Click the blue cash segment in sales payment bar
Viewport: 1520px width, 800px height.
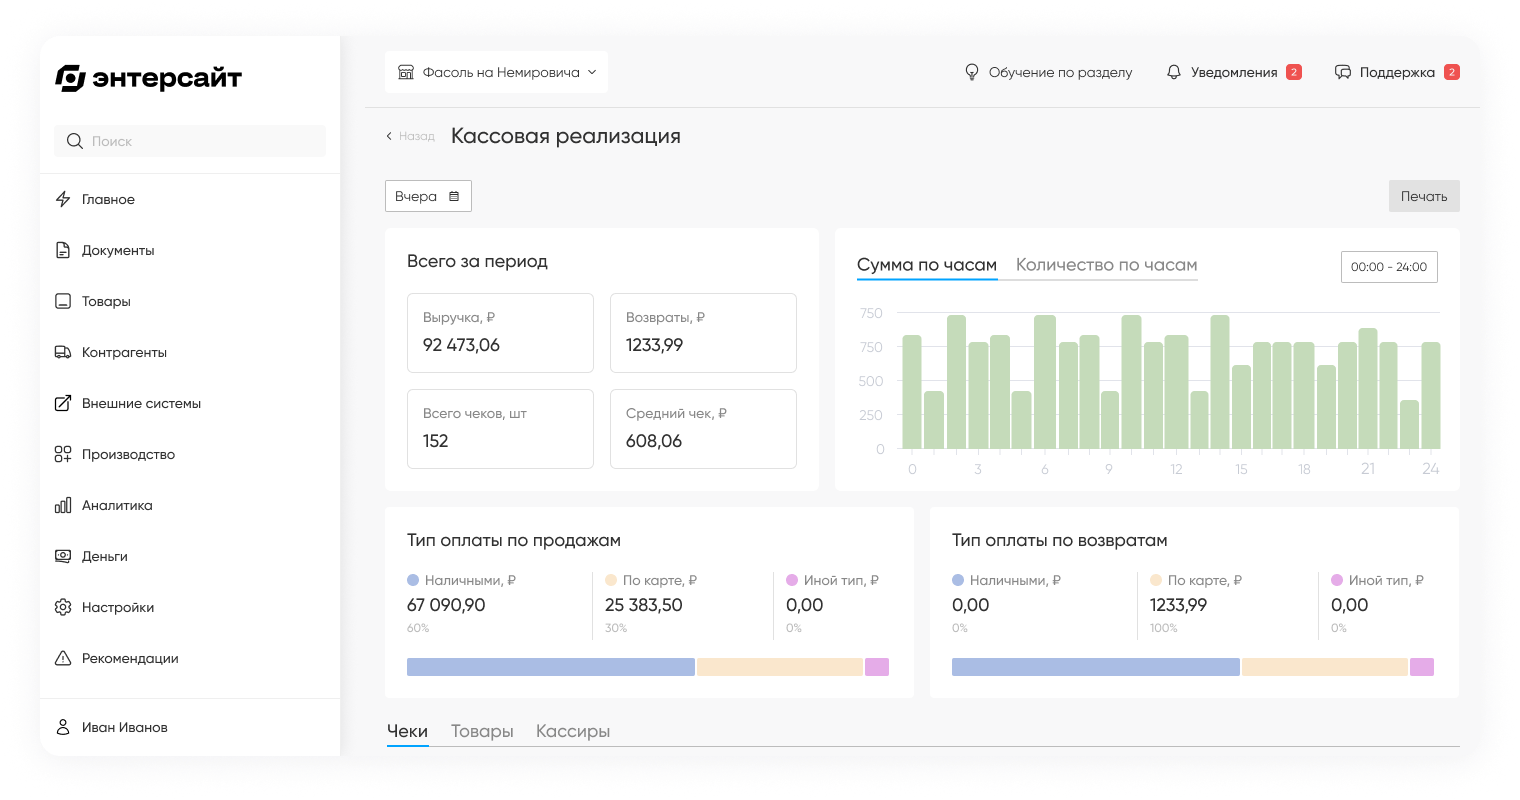coord(551,667)
